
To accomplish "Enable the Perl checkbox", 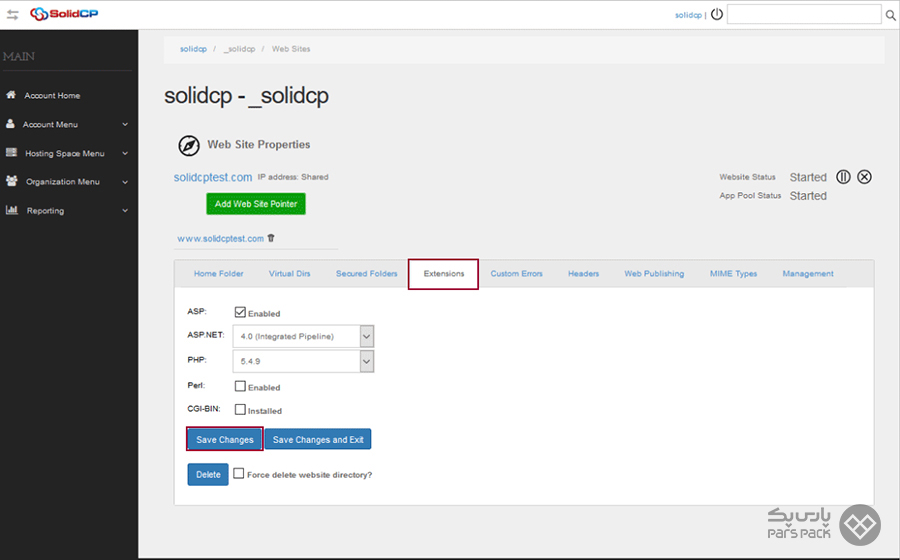I will pyautogui.click(x=240, y=386).
